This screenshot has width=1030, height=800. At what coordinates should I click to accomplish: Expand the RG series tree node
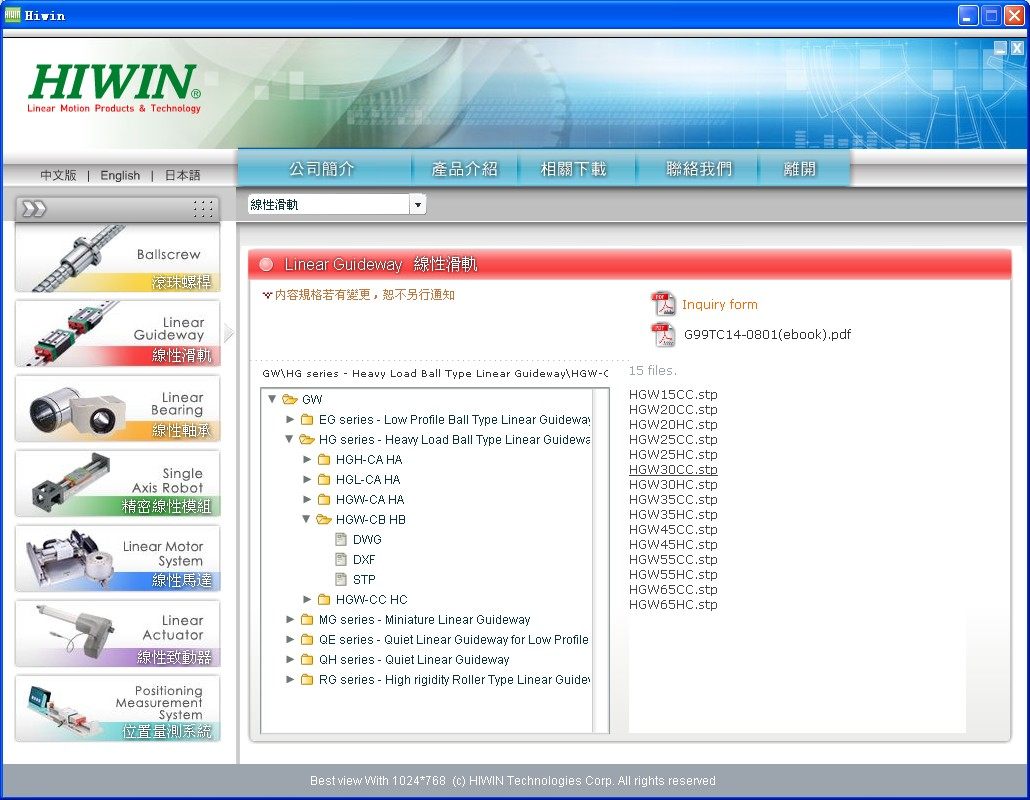click(x=290, y=679)
